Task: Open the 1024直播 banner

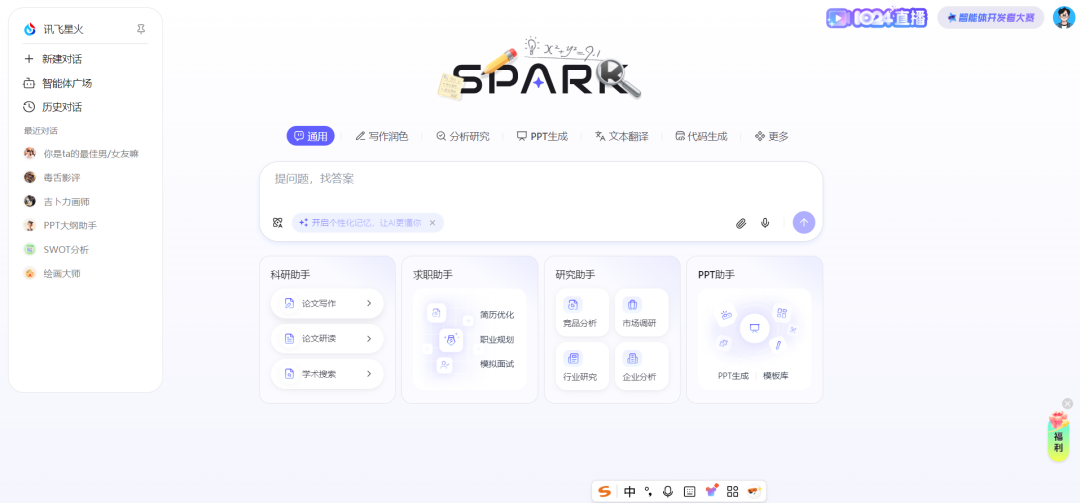Action: tap(877, 17)
